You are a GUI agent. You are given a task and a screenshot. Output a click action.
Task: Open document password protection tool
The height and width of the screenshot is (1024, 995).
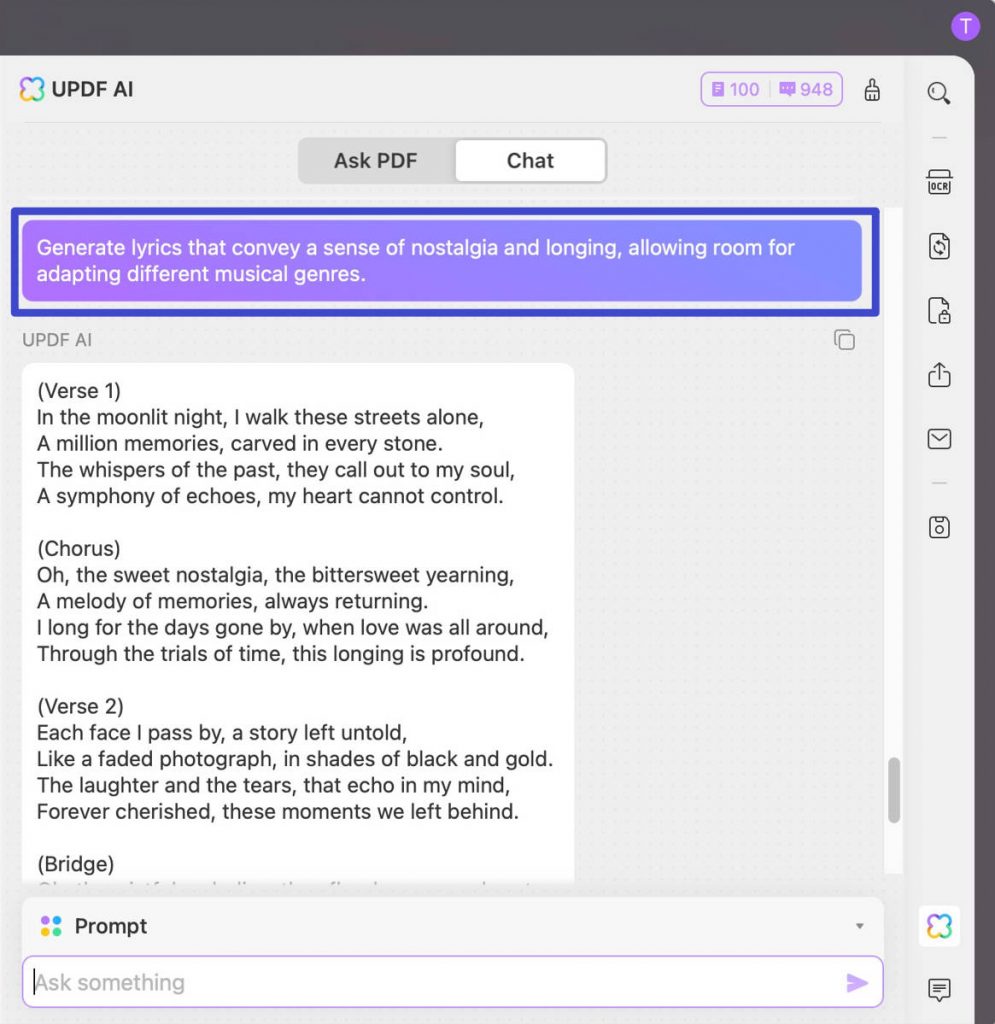tap(938, 311)
